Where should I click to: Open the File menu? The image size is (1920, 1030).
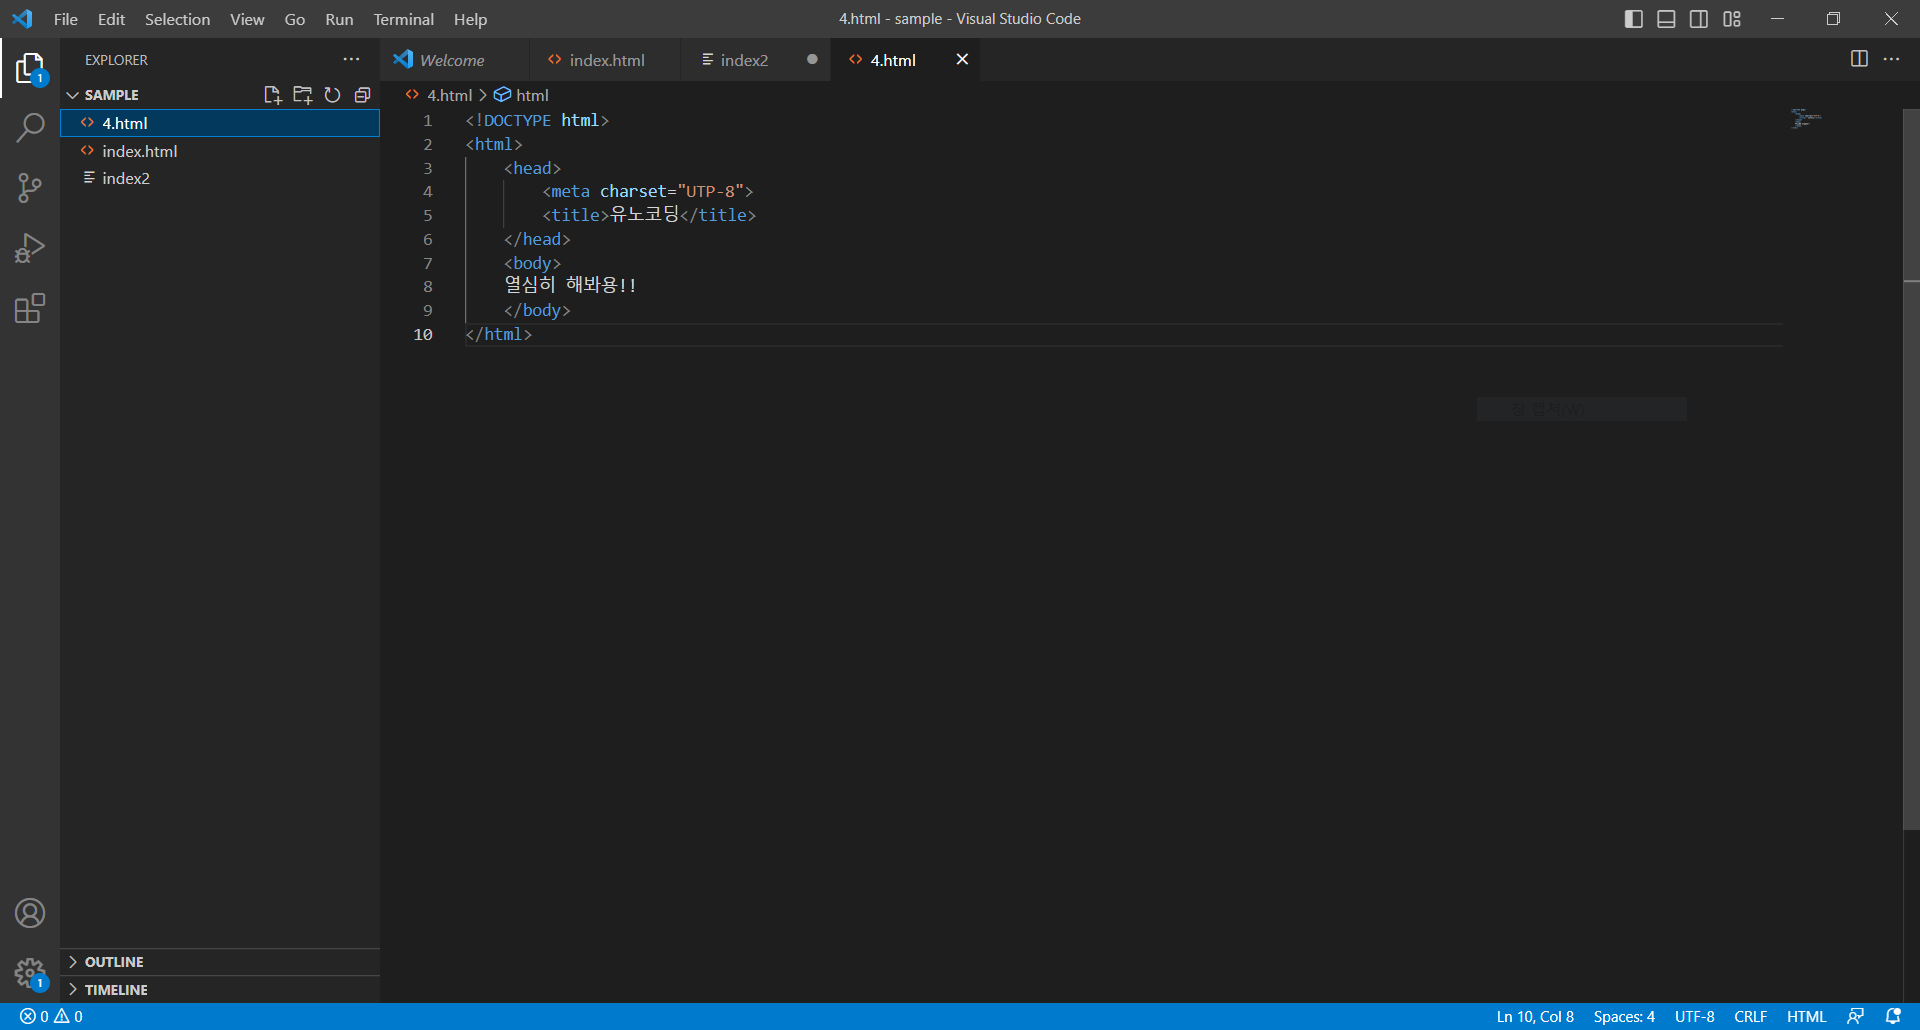[66, 19]
